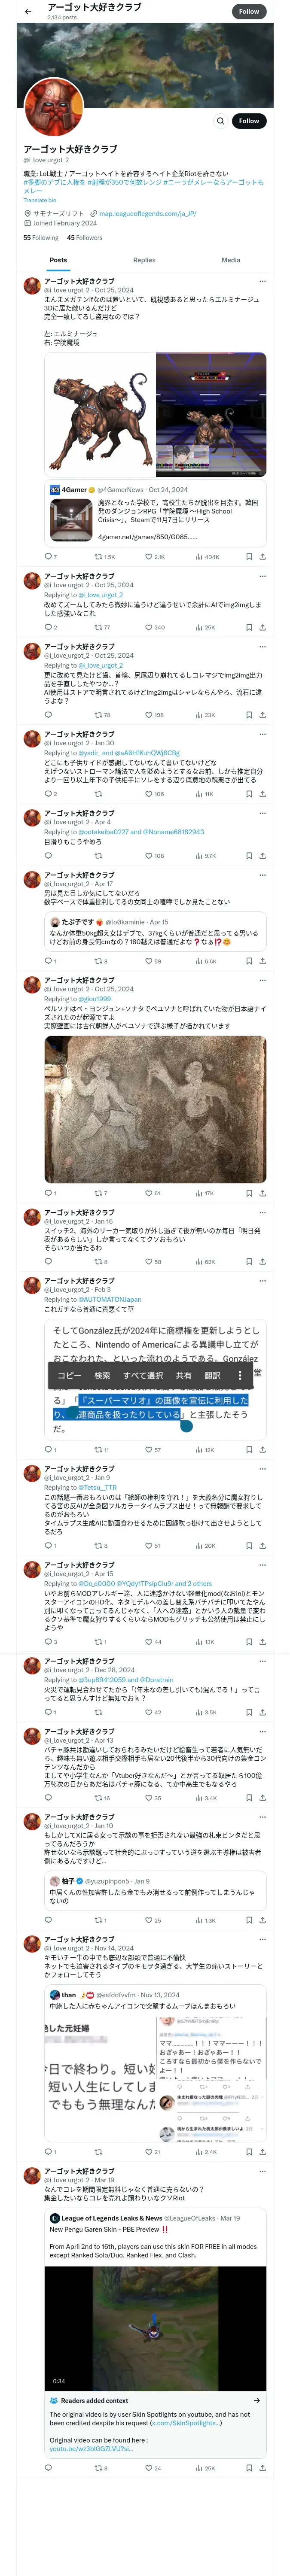Open replies on the first post with 7 comments

tap(50, 557)
